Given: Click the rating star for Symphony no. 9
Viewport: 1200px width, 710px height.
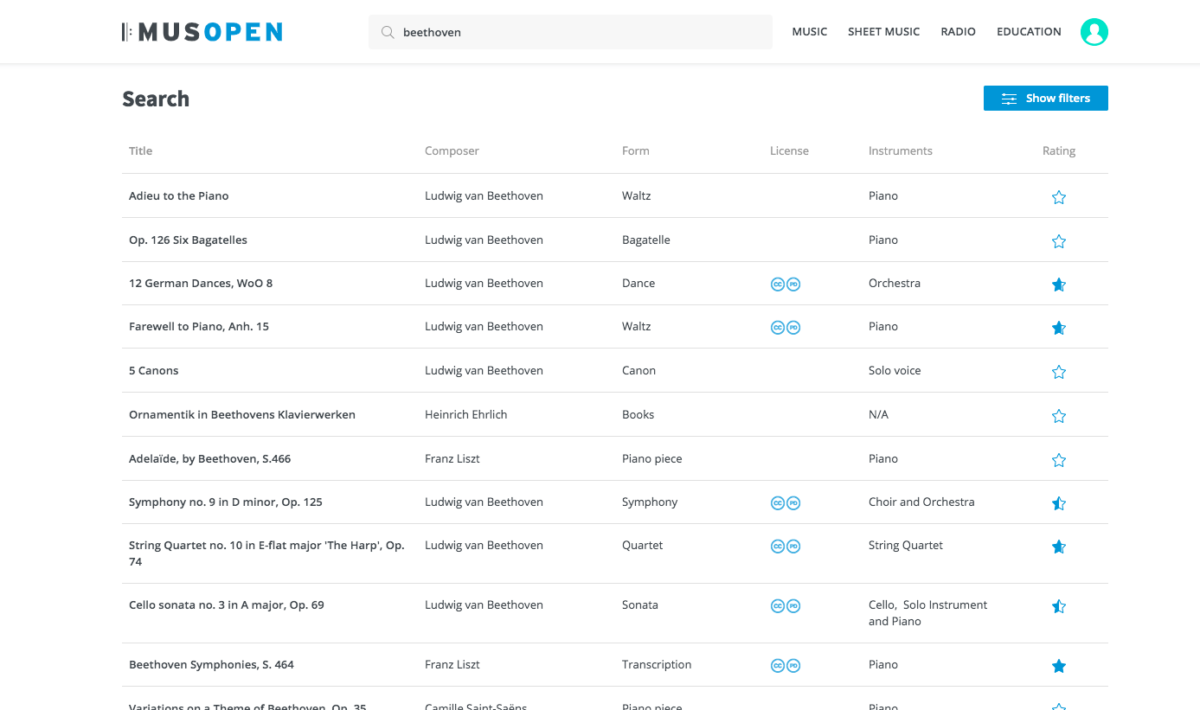Looking at the screenshot, I should pos(1059,503).
